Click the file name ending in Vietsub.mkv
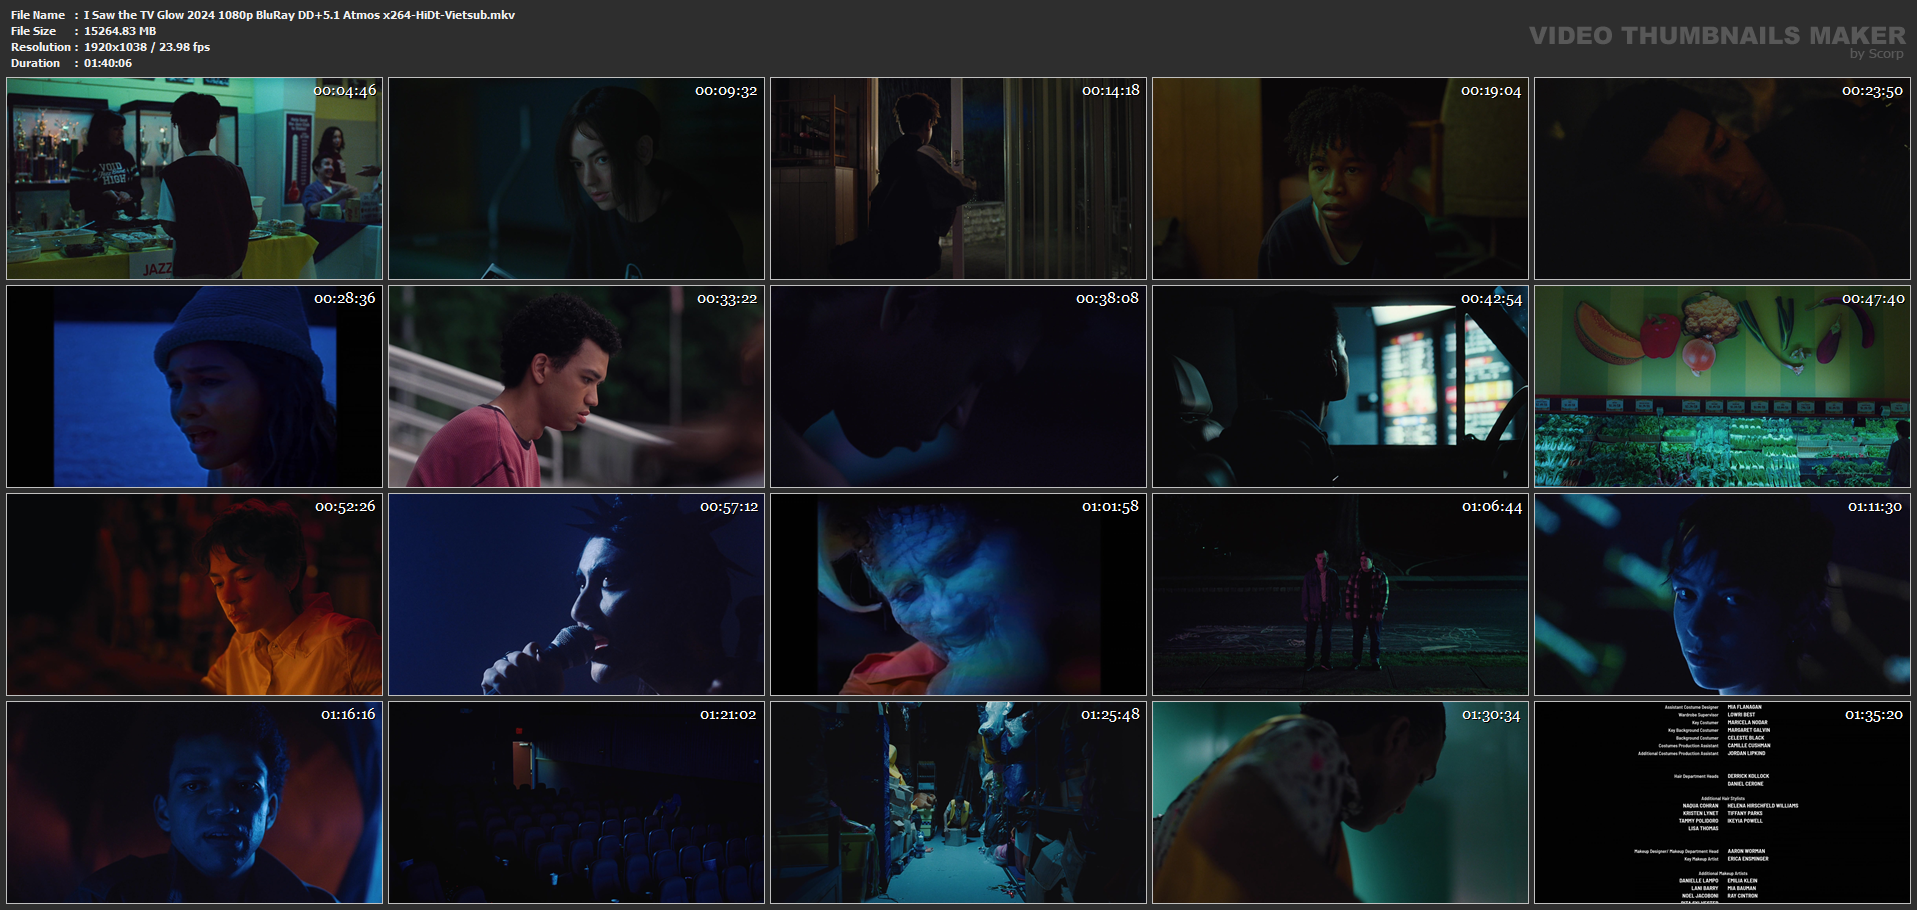Viewport: 1917px width, 910px height. coord(299,15)
